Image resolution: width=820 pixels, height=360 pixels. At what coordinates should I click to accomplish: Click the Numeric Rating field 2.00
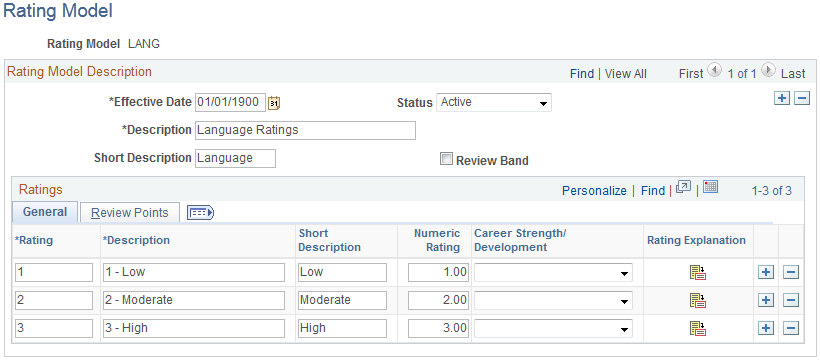pyautogui.click(x=438, y=300)
